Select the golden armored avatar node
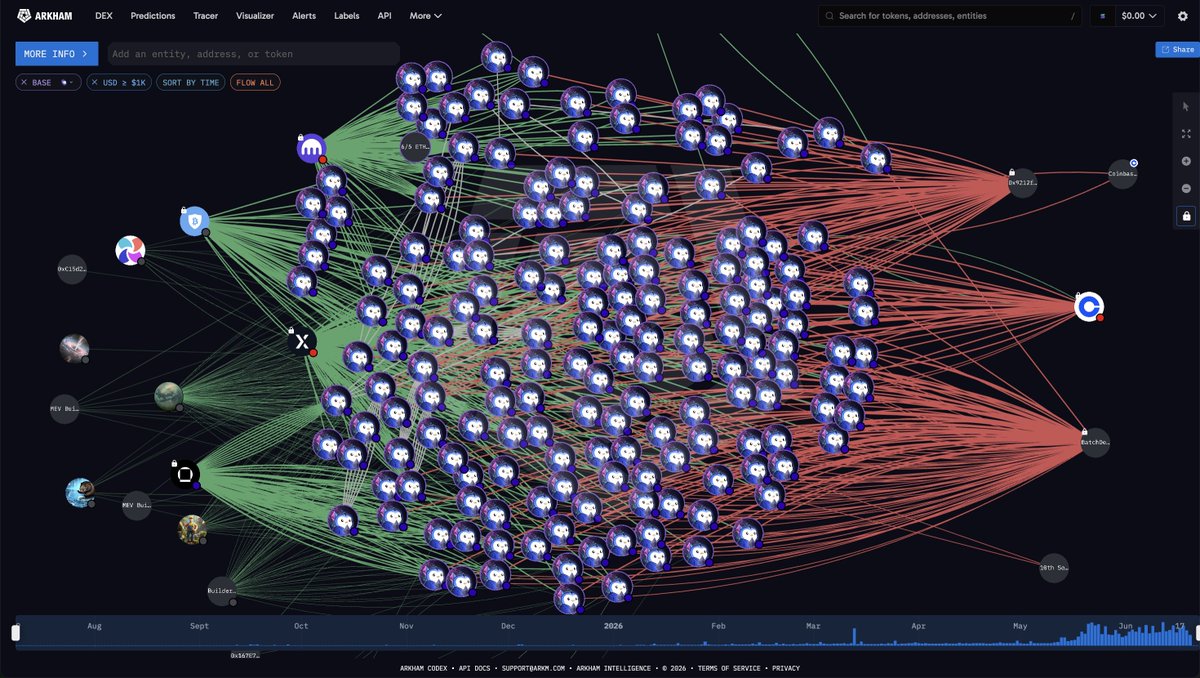Viewport: 1200px width, 678px height. (192, 530)
